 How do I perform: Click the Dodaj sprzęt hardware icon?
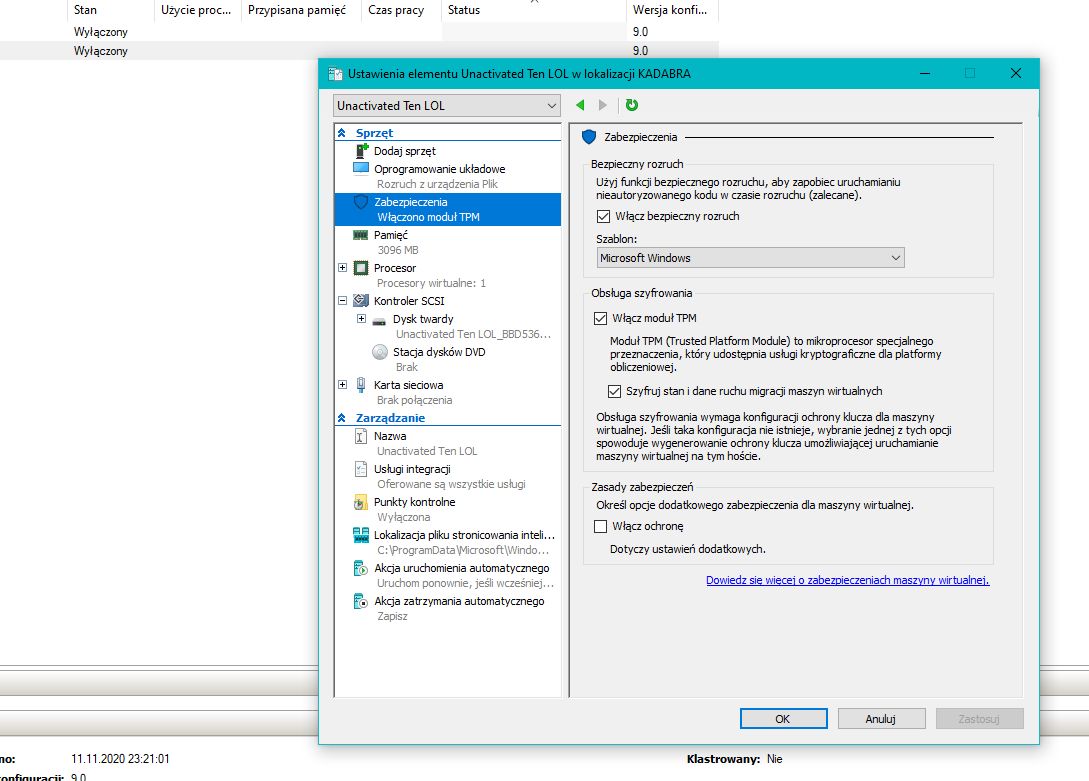click(361, 151)
